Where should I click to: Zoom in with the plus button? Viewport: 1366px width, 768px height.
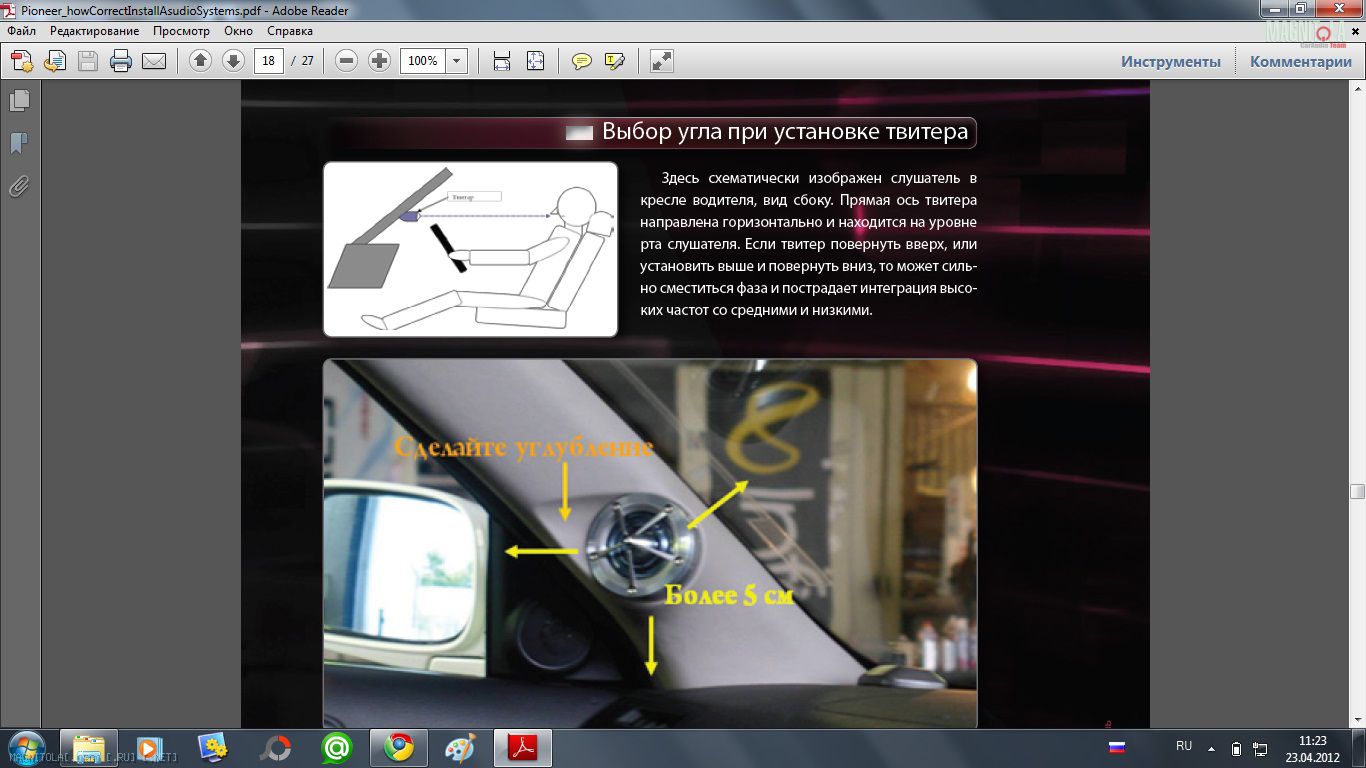tap(379, 61)
